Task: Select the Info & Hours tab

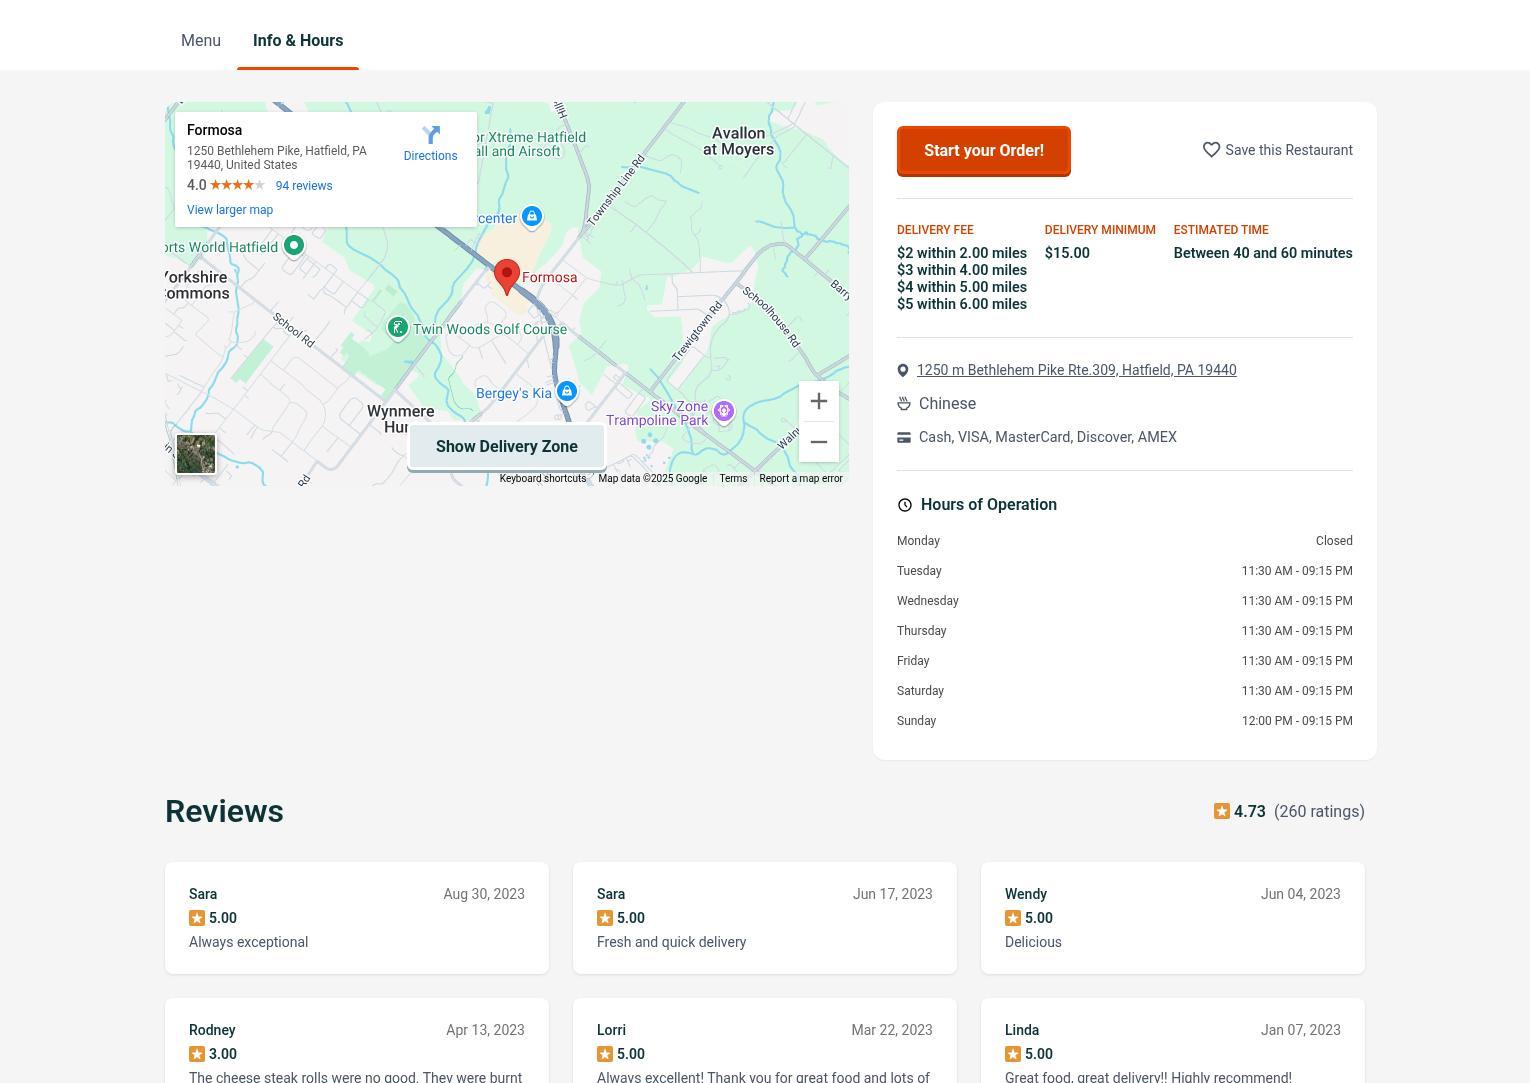Action: tap(298, 41)
